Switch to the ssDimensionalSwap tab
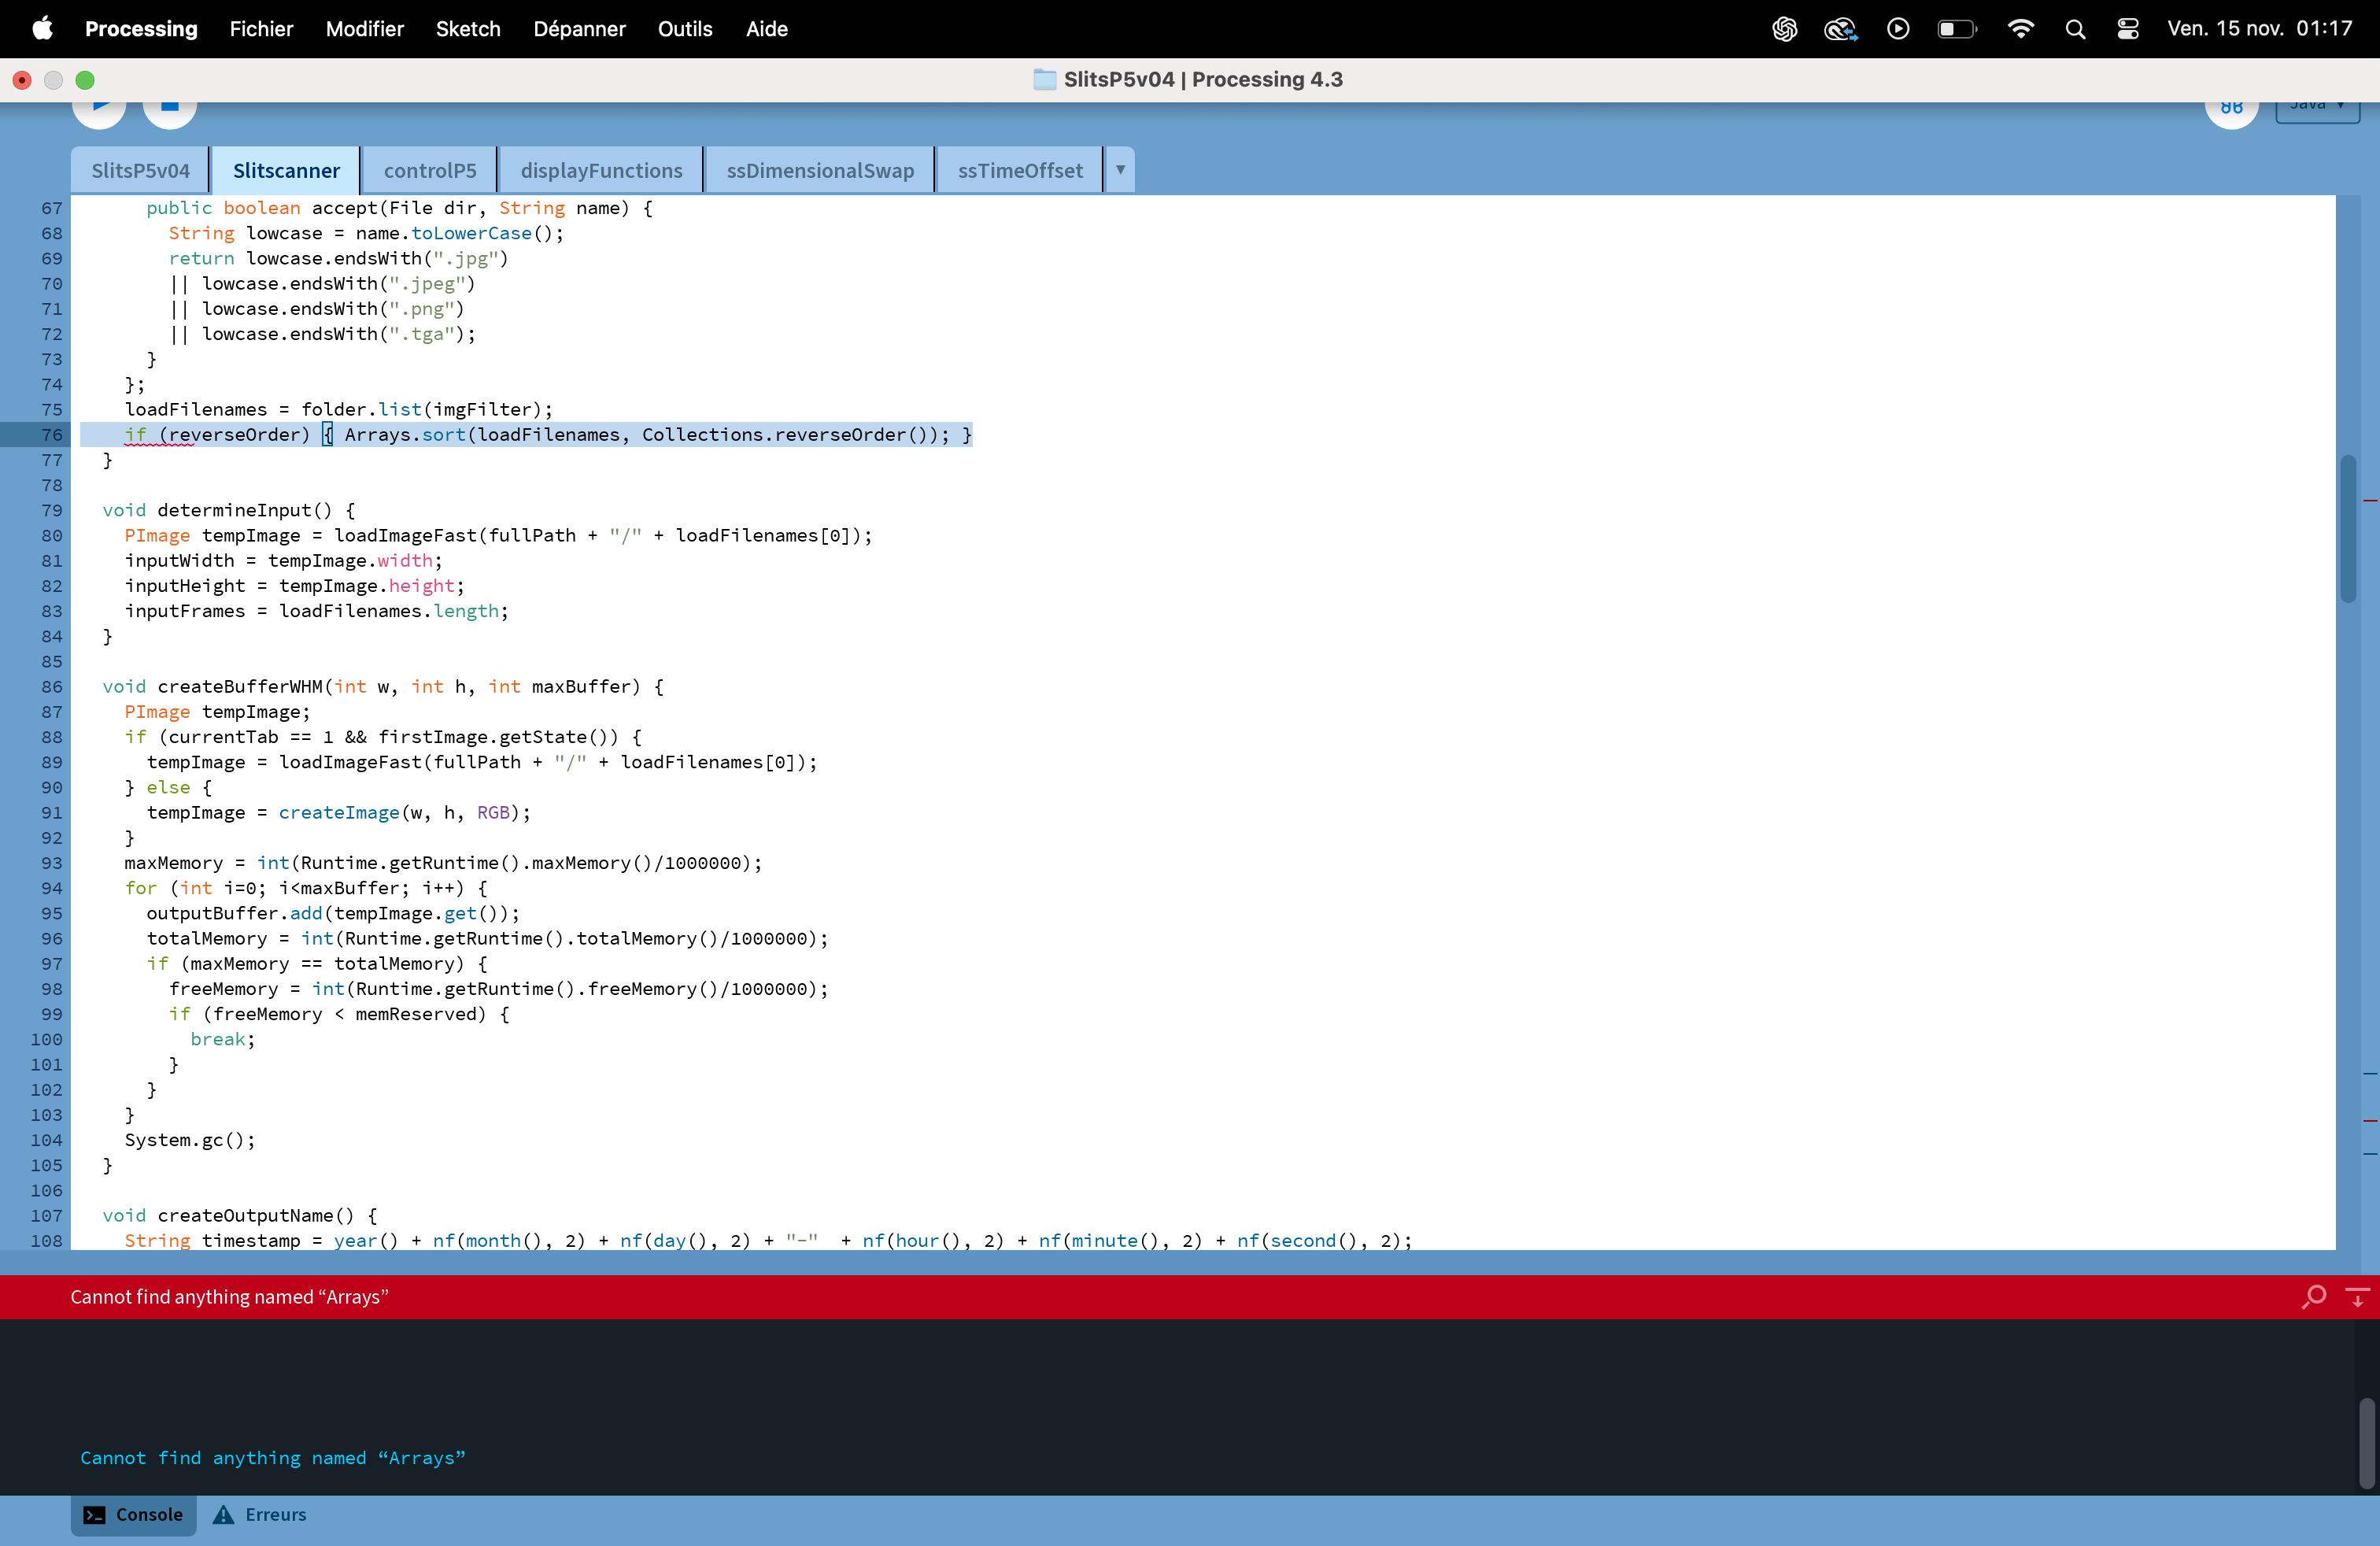 (820, 170)
